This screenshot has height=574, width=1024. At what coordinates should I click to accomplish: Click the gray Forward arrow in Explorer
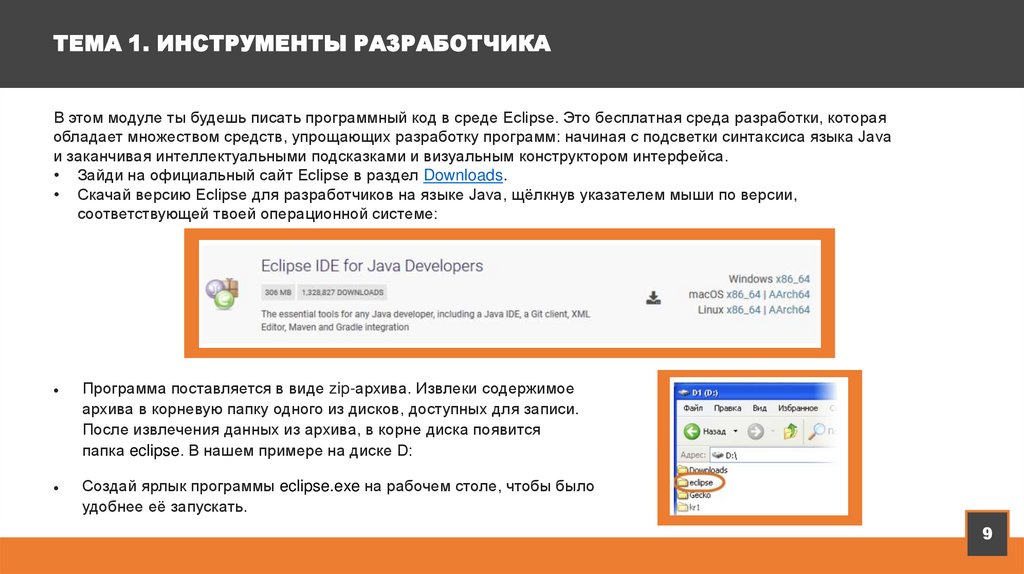pos(756,431)
